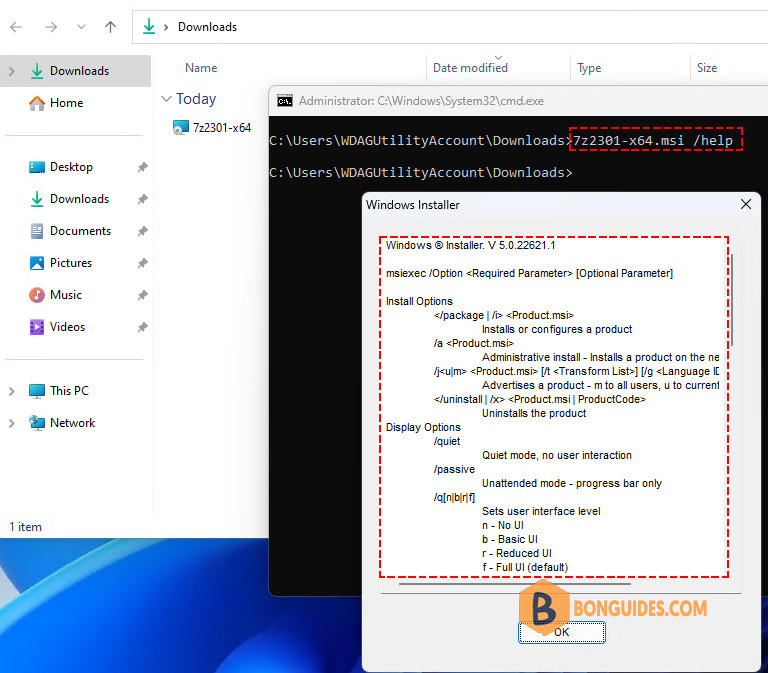Collapse the Today file group

(x=167, y=99)
